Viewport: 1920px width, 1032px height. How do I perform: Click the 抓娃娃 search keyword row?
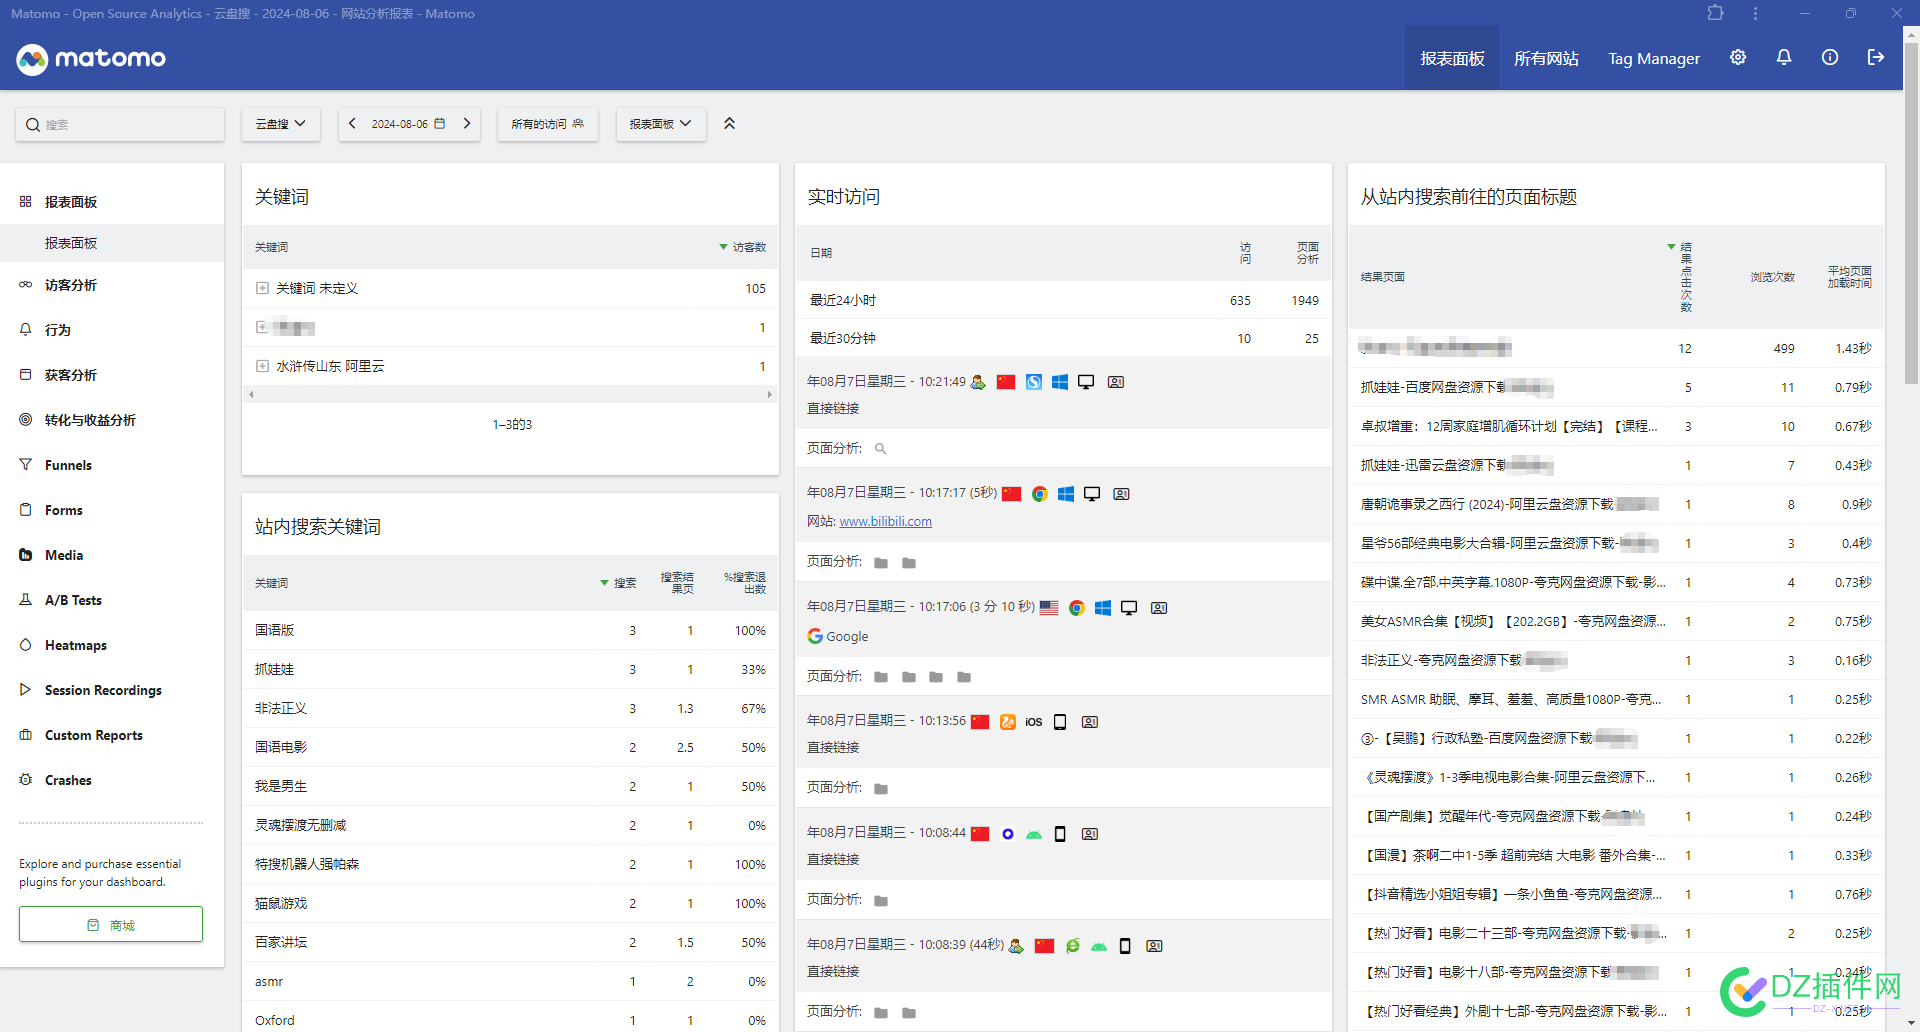tap(510, 669)
